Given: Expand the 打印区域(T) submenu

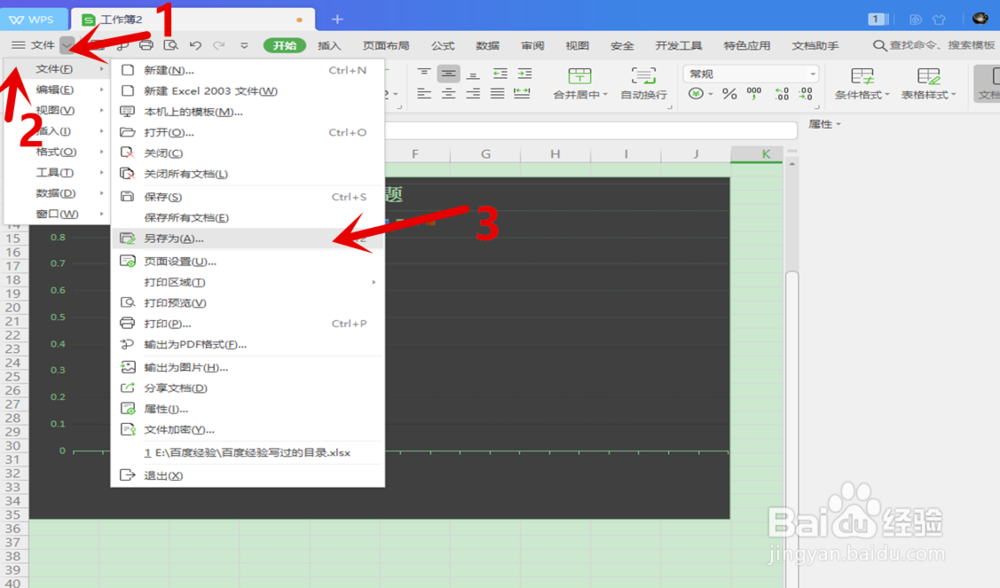Looking at the screenshot, I should (247, 282).
